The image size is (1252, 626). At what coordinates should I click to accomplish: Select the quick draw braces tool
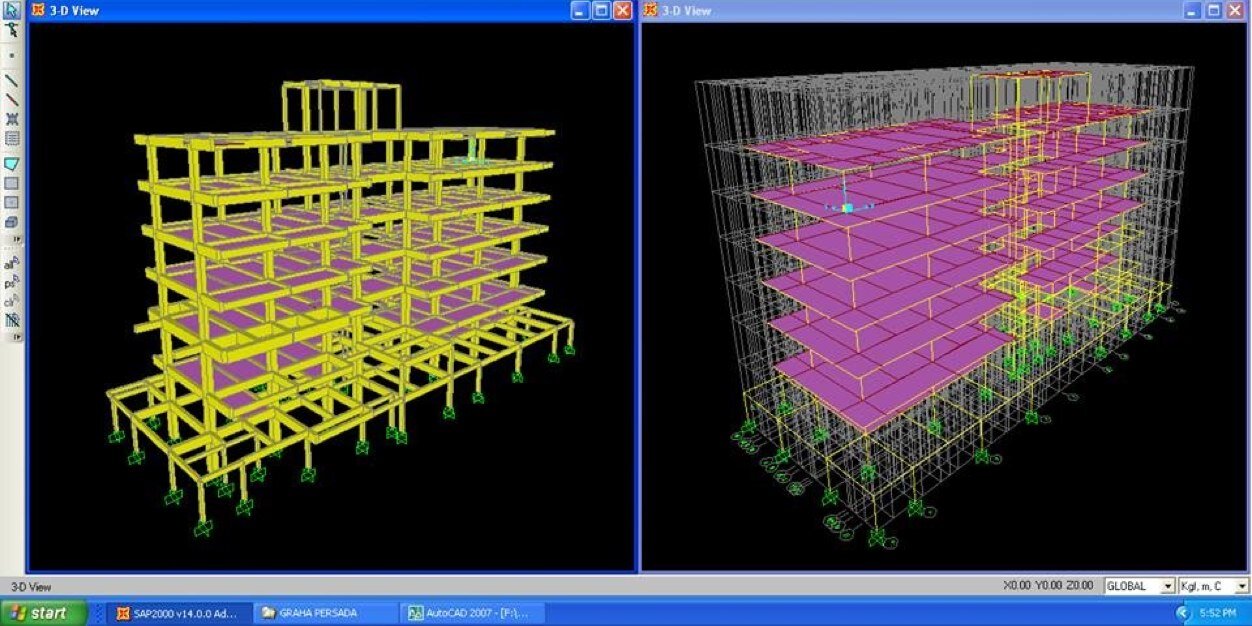click(12, 119)
